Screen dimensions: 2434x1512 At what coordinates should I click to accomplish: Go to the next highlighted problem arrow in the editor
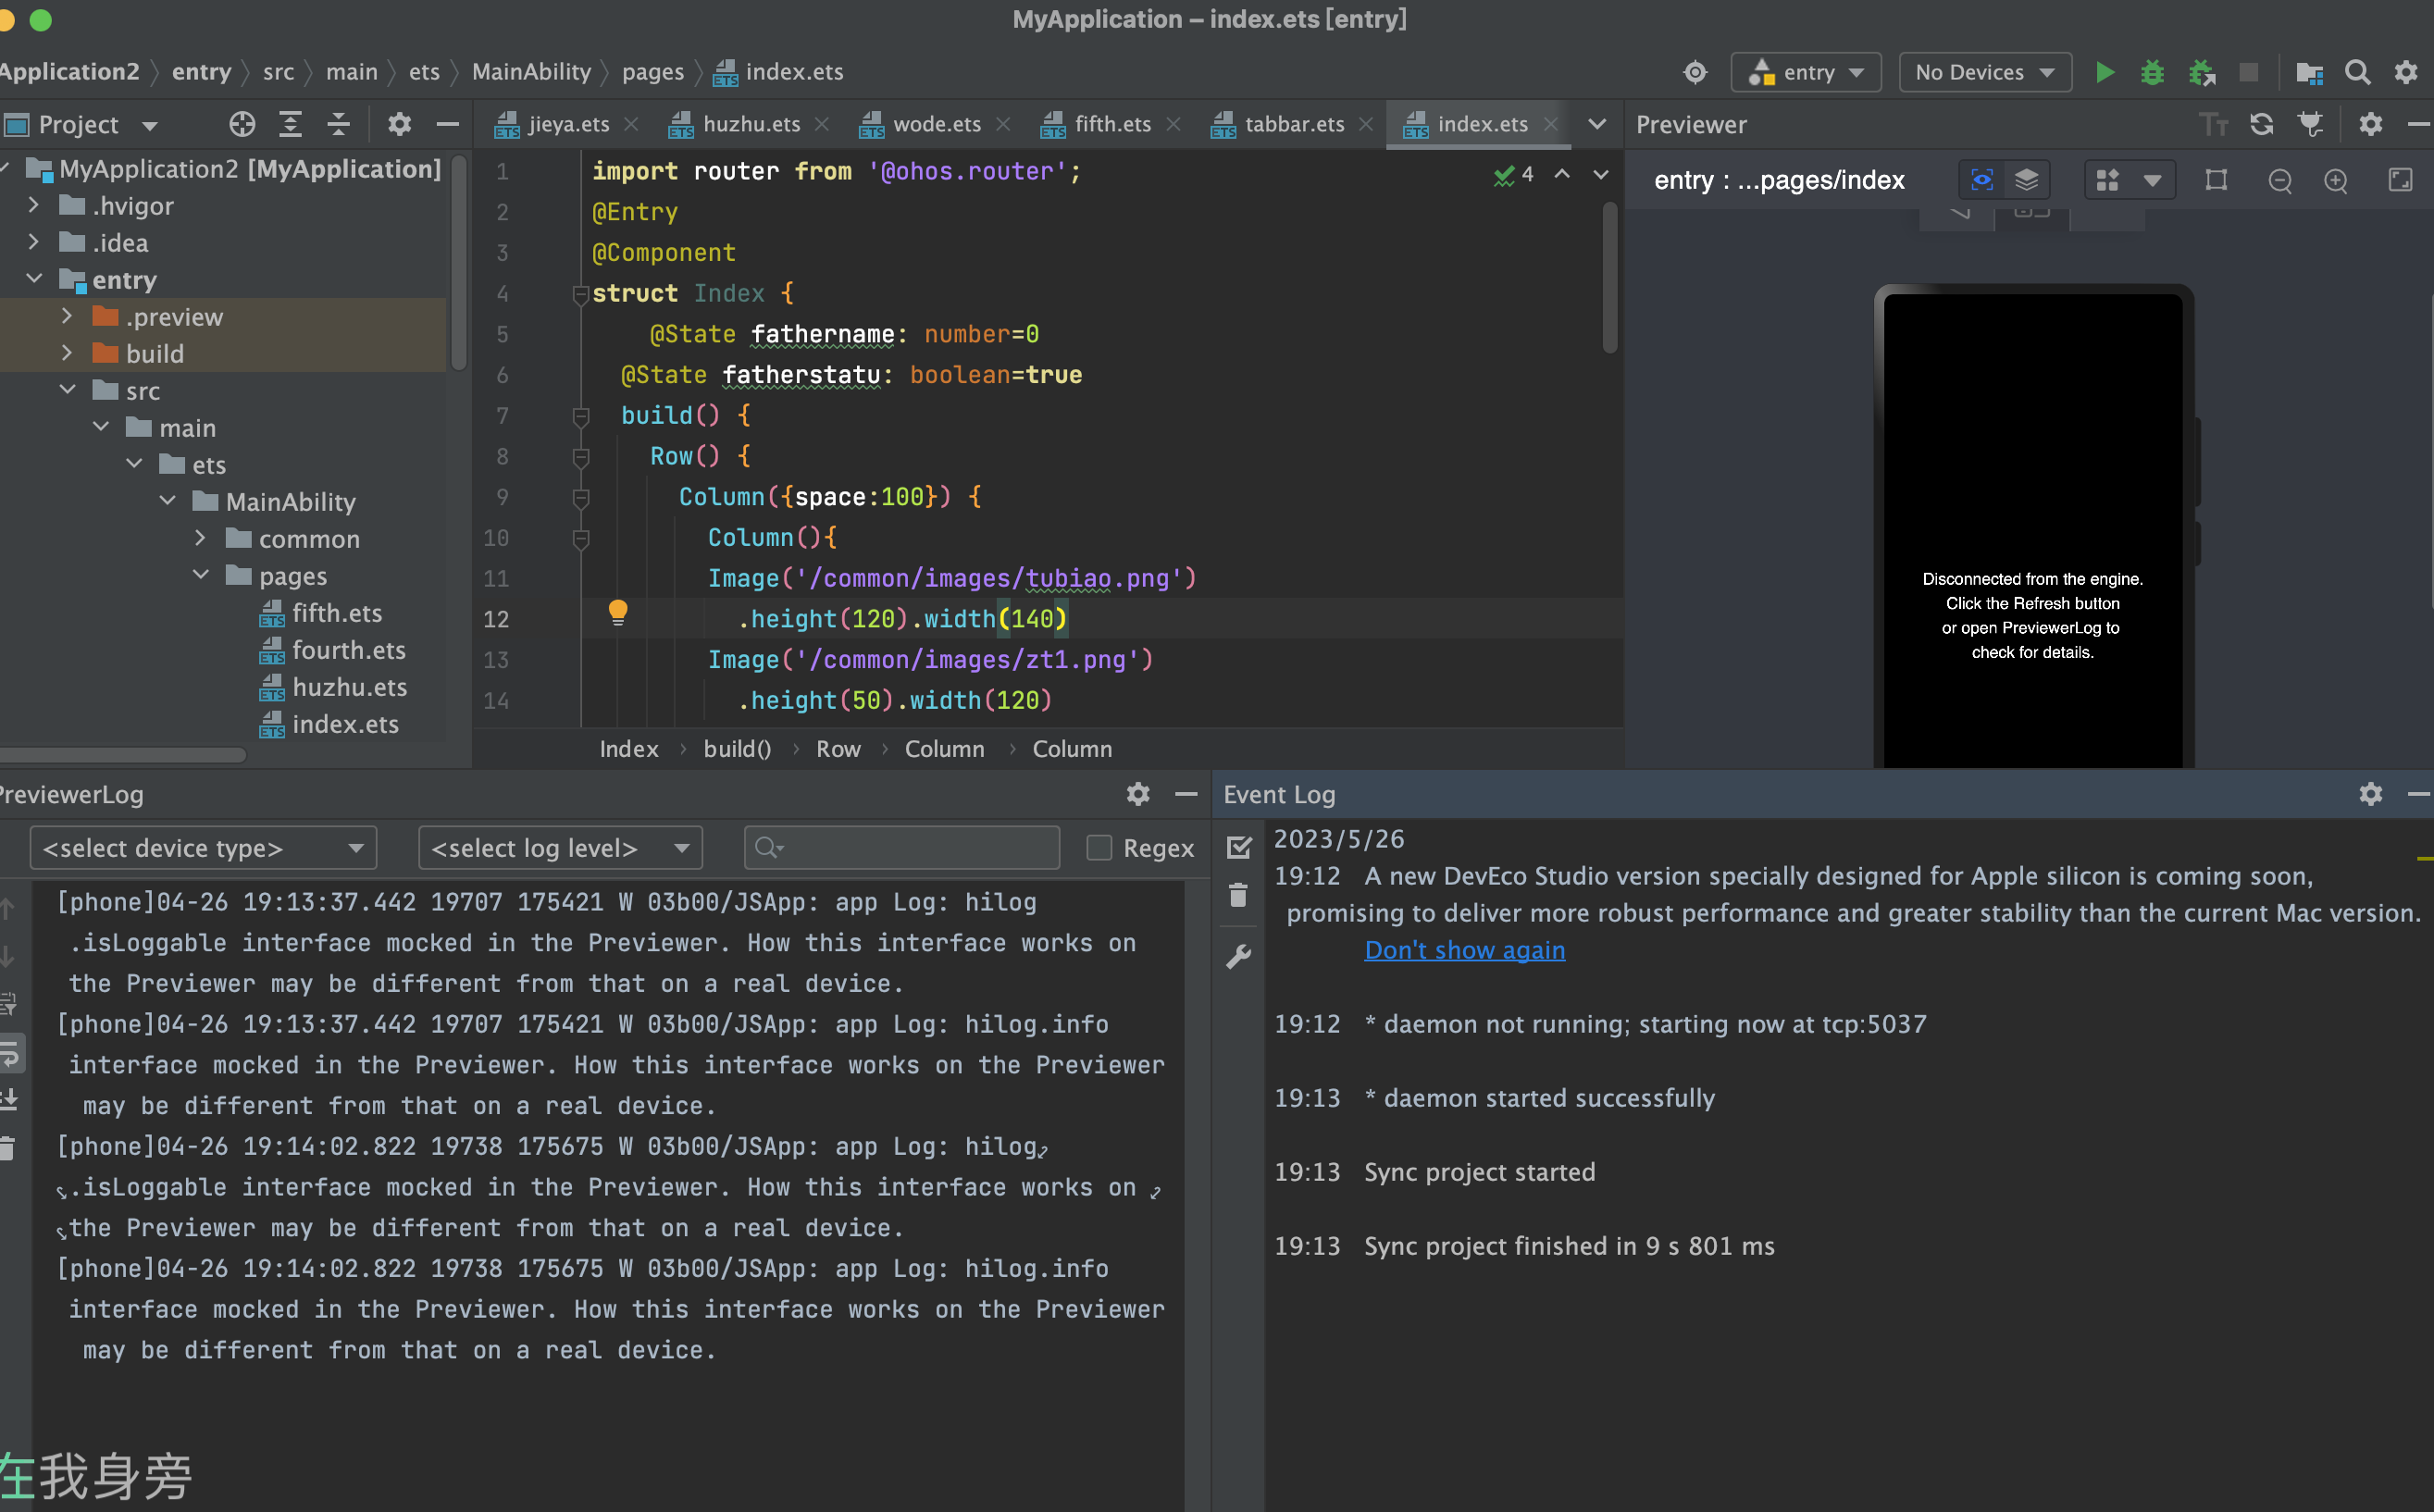1601,174
